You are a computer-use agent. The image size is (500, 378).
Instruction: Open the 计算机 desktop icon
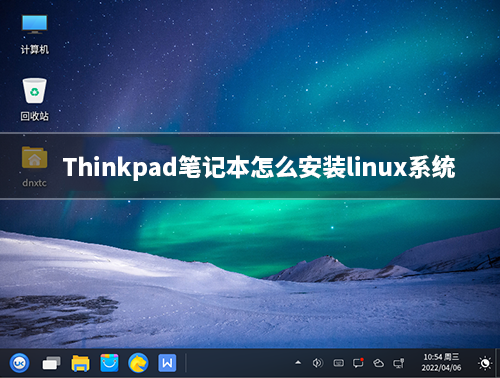point(35,34)
